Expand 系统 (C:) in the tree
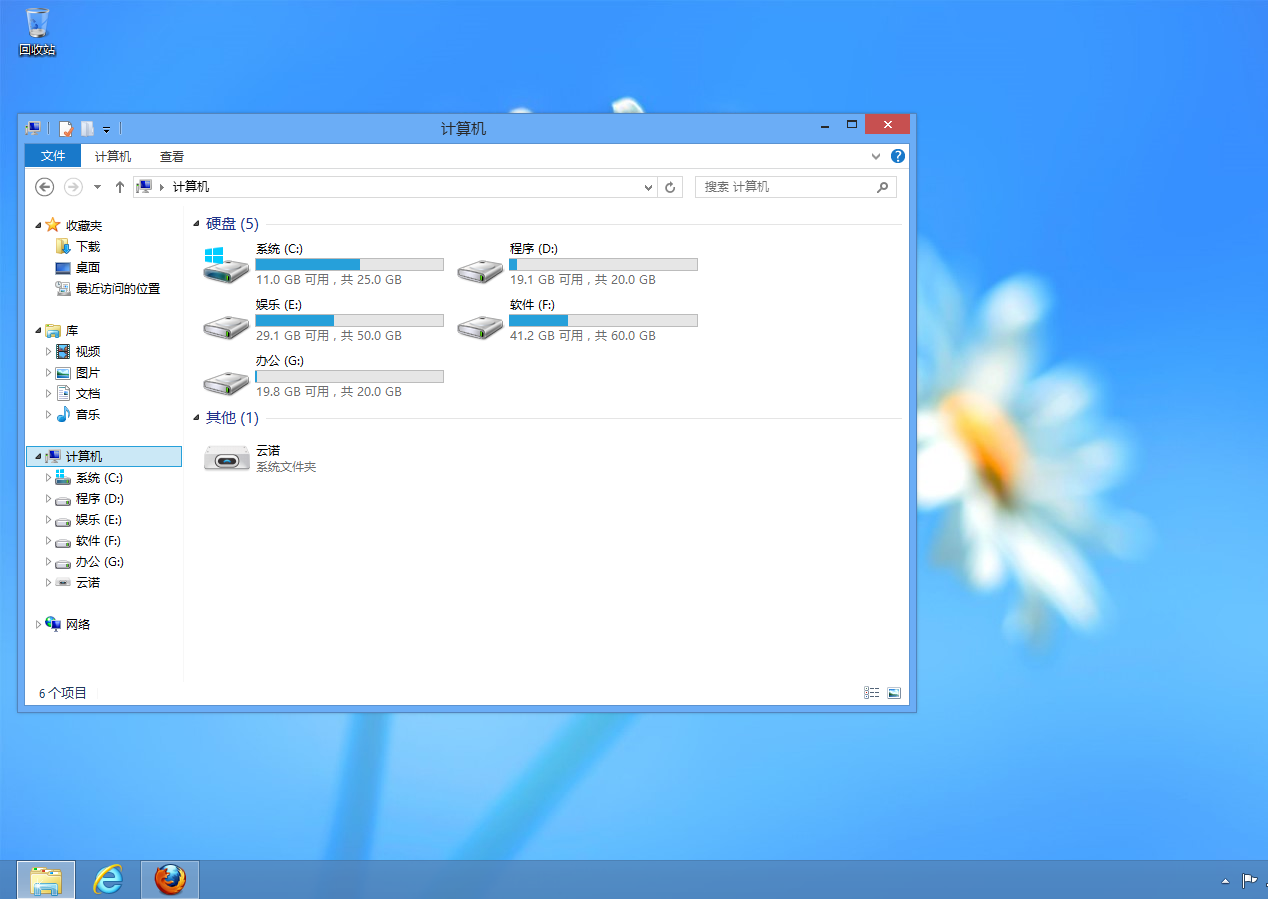 pyautogui.click(x=48, y=478)
